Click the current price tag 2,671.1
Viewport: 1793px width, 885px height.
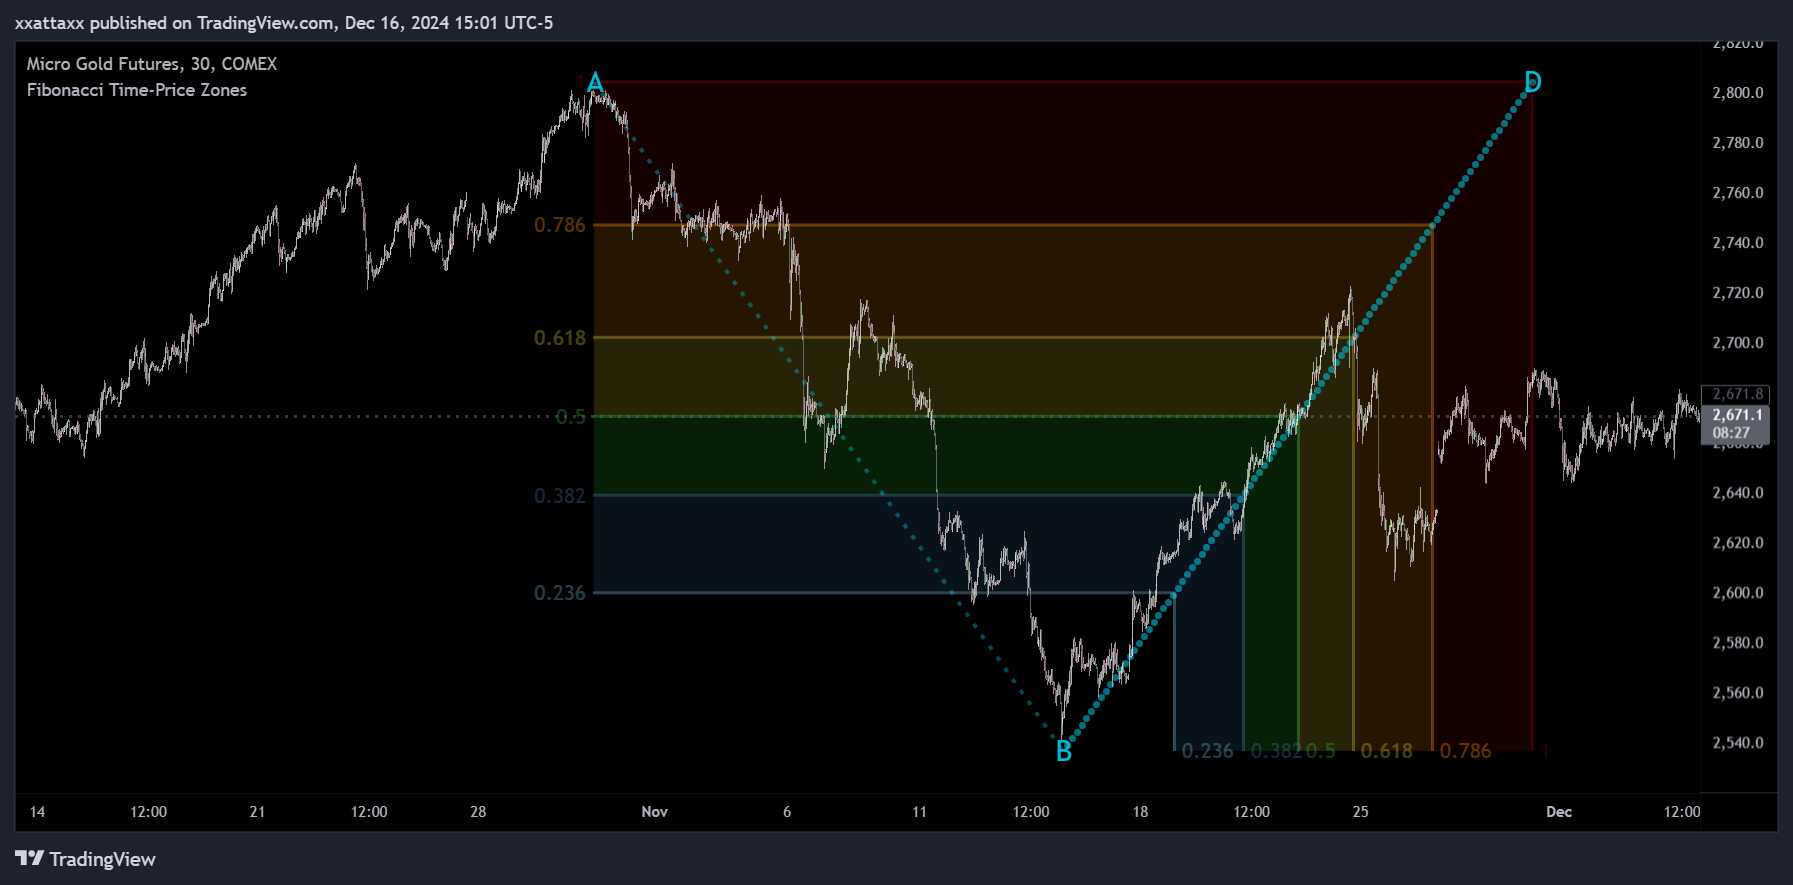point(1738,415)
